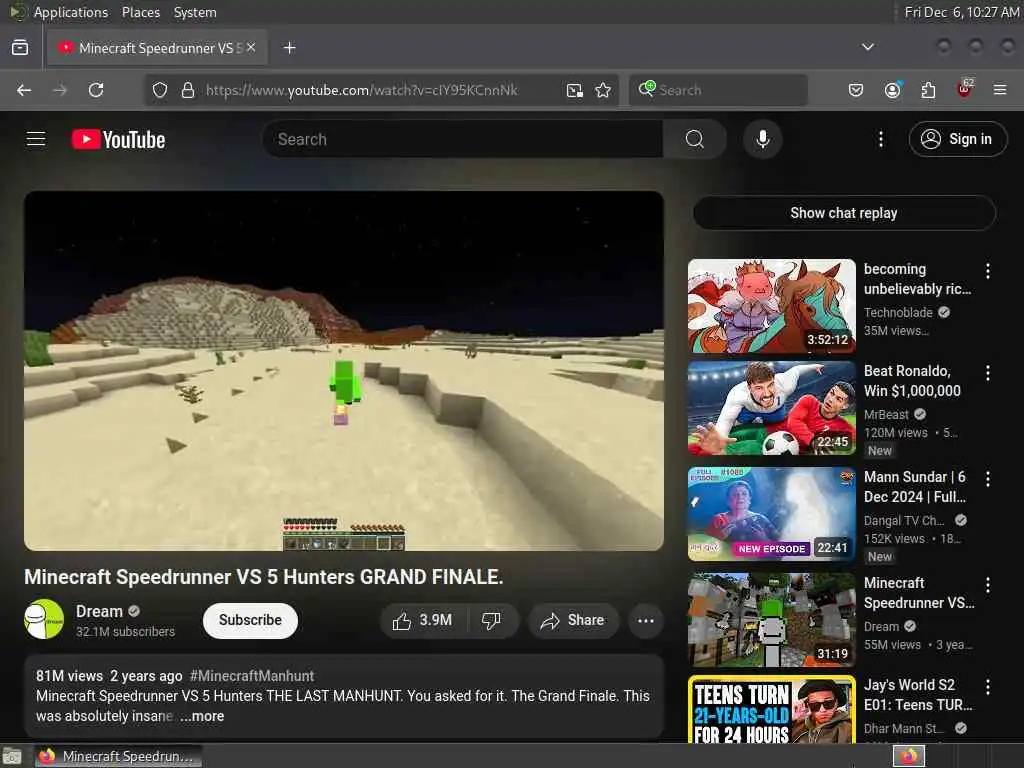This screenshot has width=1024, height=768.
Task: Open Firefox extensions puzzle icon
Action: pyautogui.click(x=928, y=90)
